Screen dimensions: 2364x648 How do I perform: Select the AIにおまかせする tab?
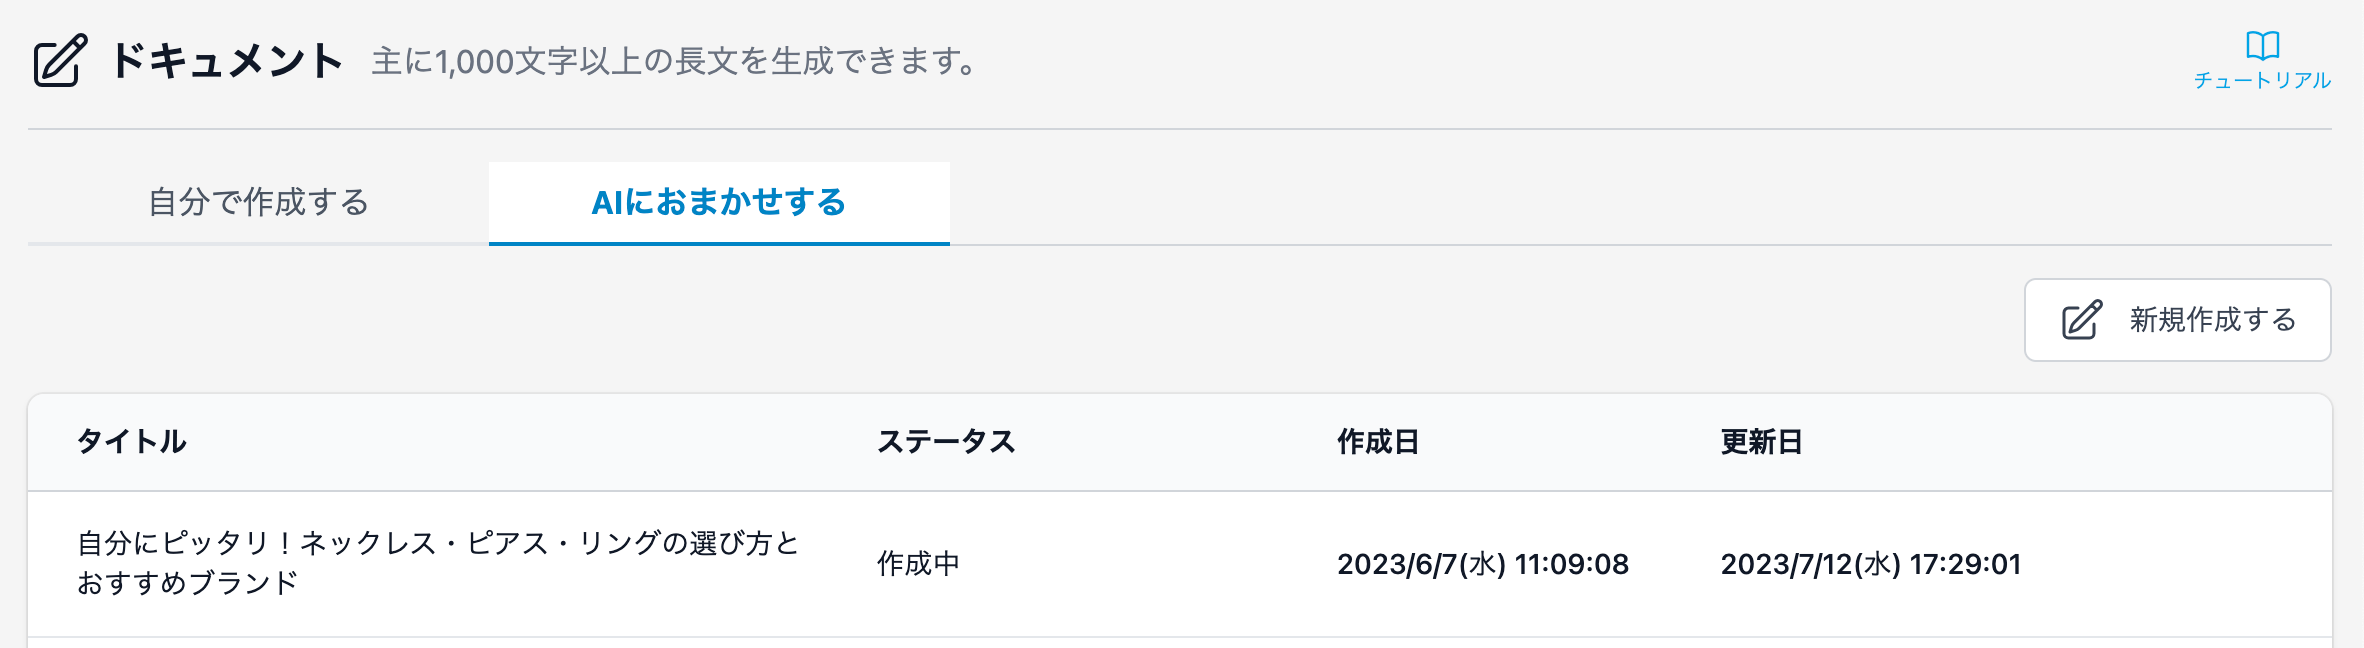point(718,203)
